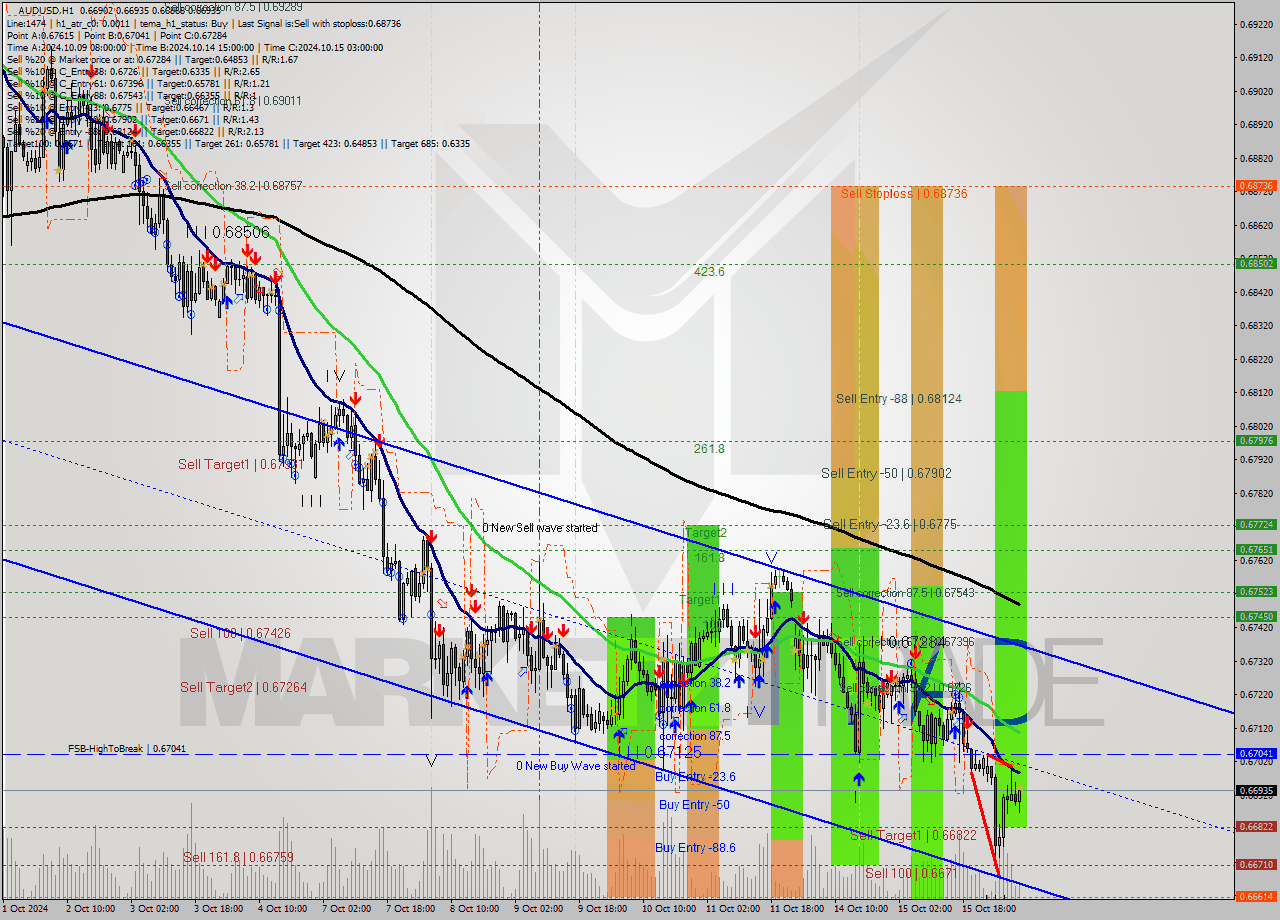Click the green 0.68502 price axis tag
Viewport: 1280px width, 920px height.
[x=1256, y=263]
